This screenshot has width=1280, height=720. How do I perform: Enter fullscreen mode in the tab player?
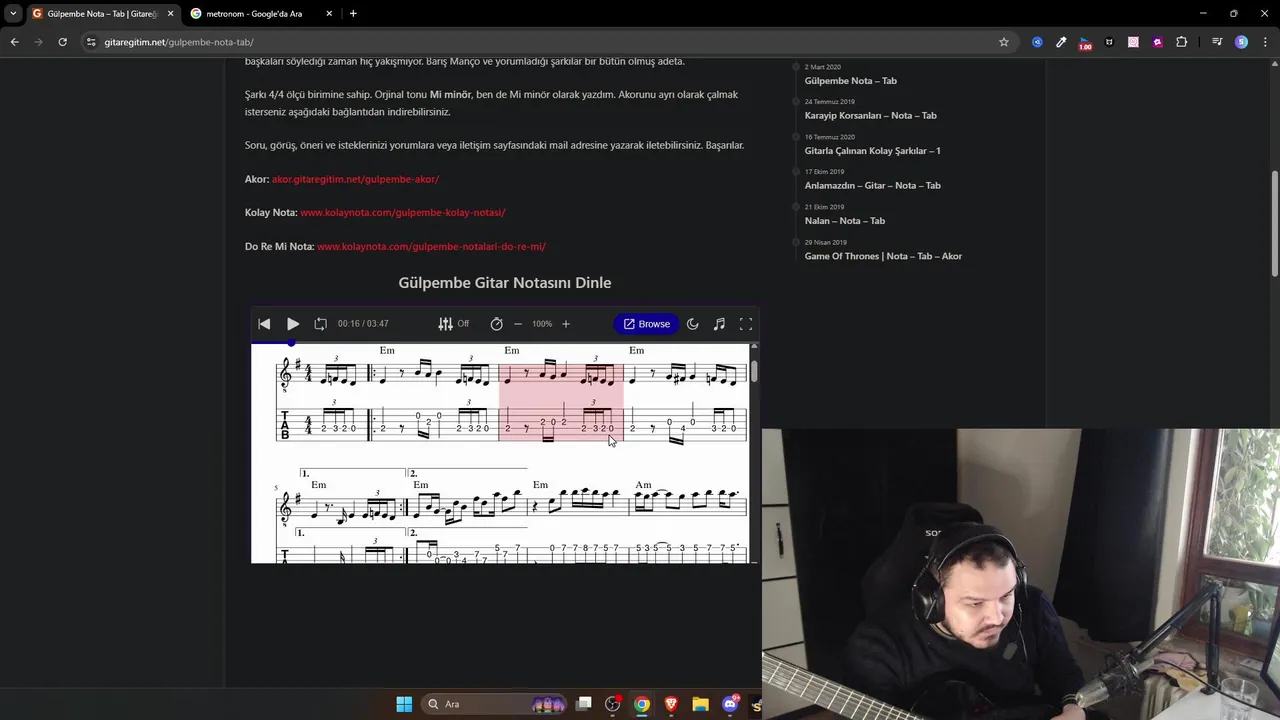click(746, 324)
